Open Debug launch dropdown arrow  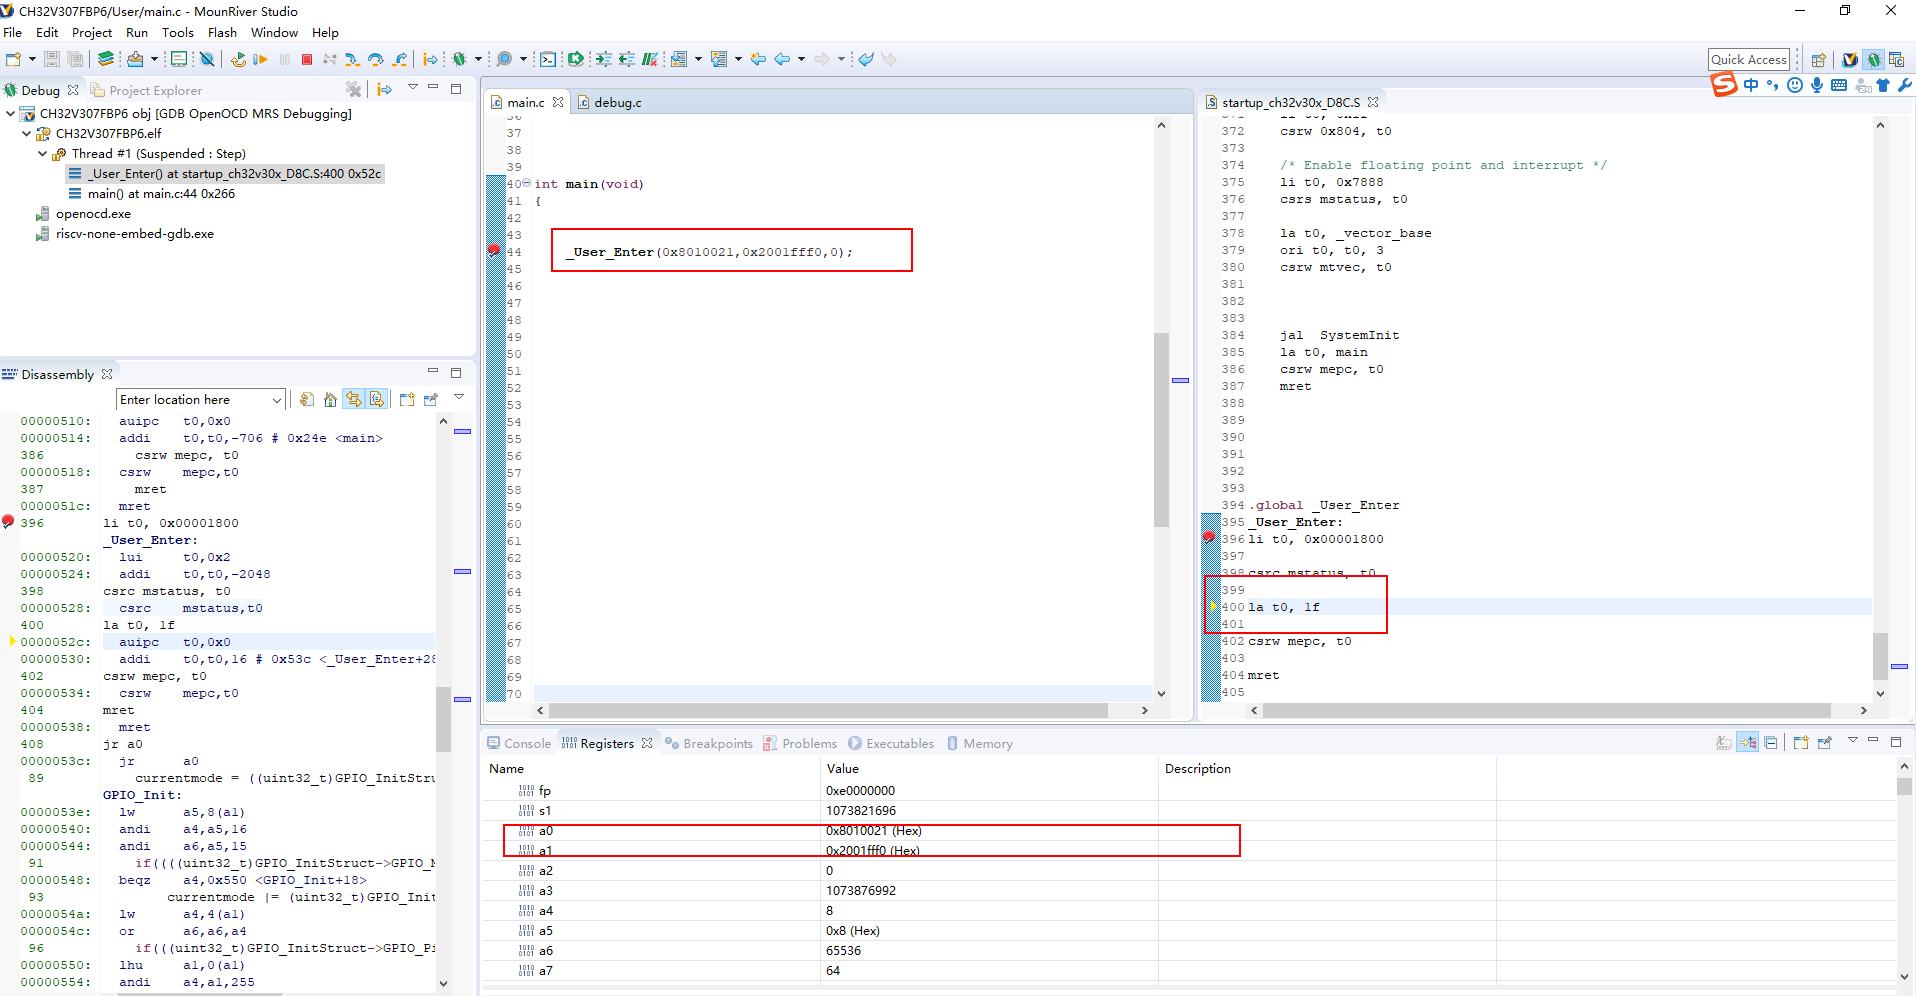478,59
